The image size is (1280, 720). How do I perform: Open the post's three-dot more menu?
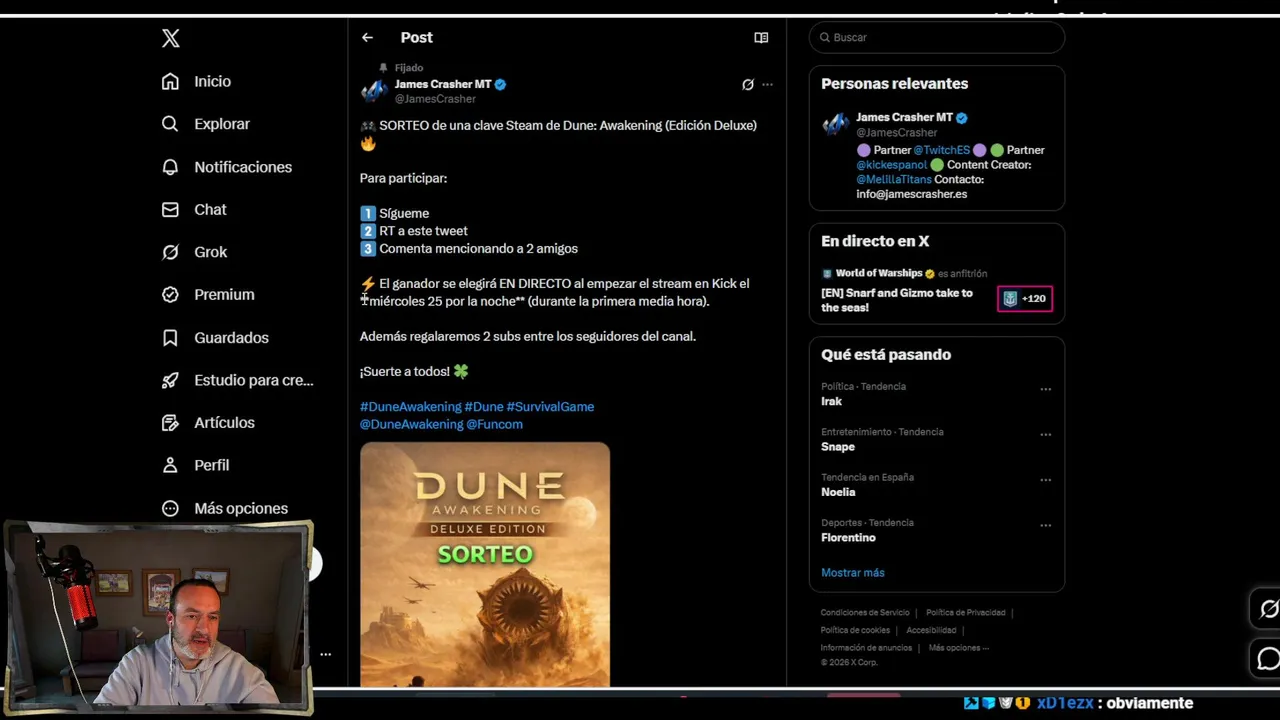click(767, 84)
